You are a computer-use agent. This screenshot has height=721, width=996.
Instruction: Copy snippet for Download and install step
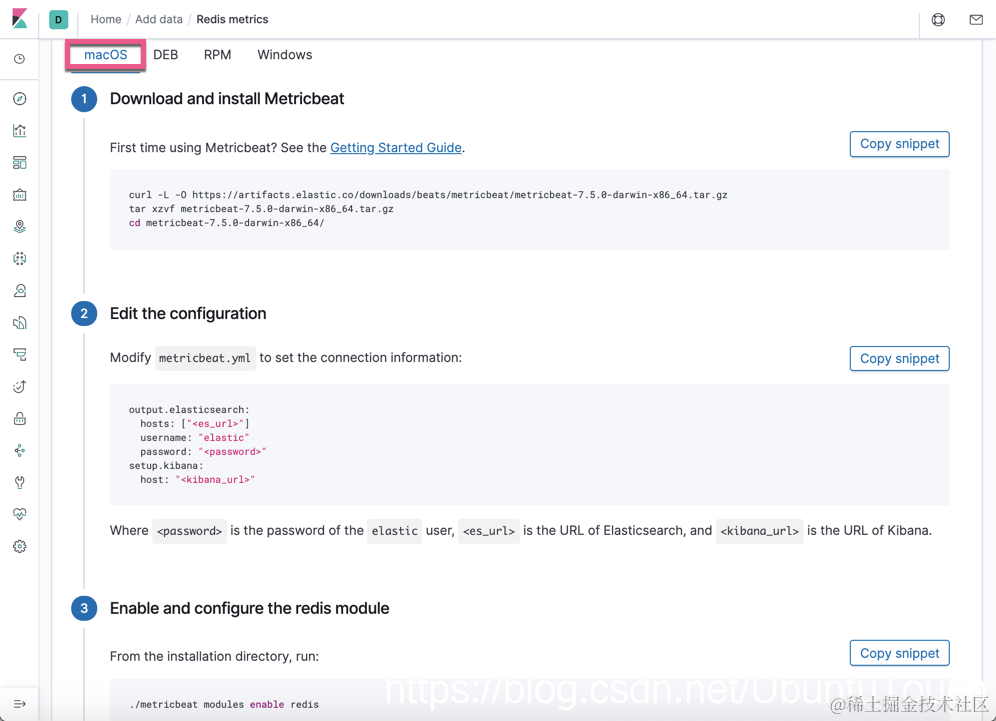pyautogui.click(x=899, y=144)
